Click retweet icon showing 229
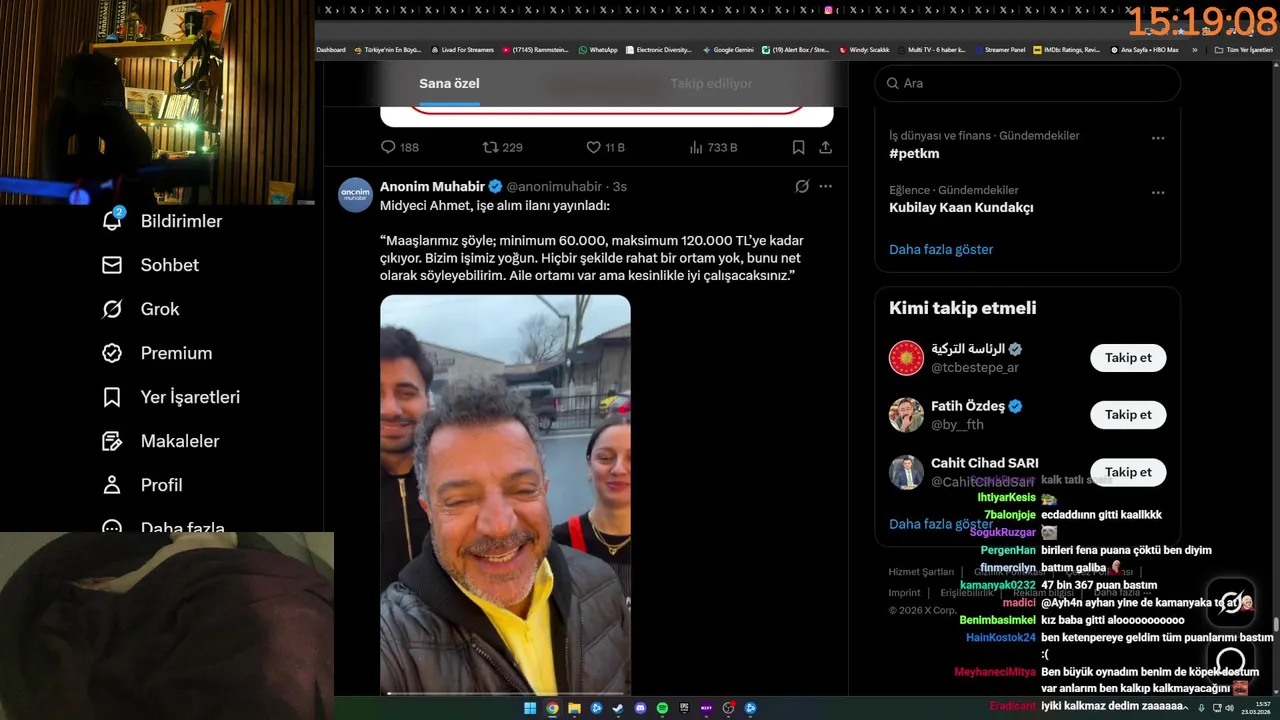1280x720 pixels. click(x=490, y=147)
